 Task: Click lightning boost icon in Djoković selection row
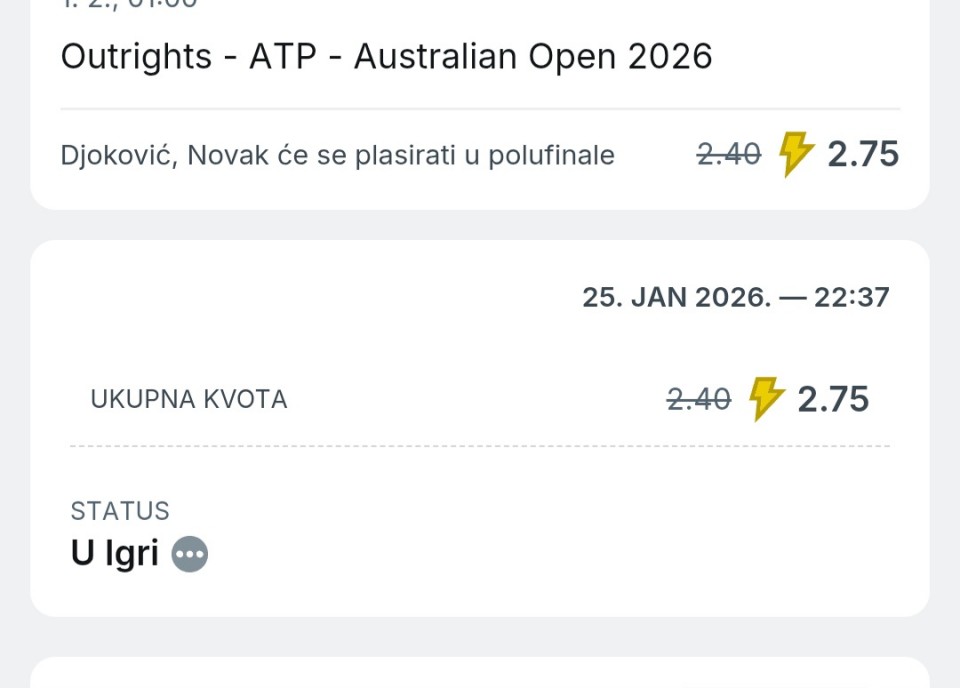(x=795, y=154)
